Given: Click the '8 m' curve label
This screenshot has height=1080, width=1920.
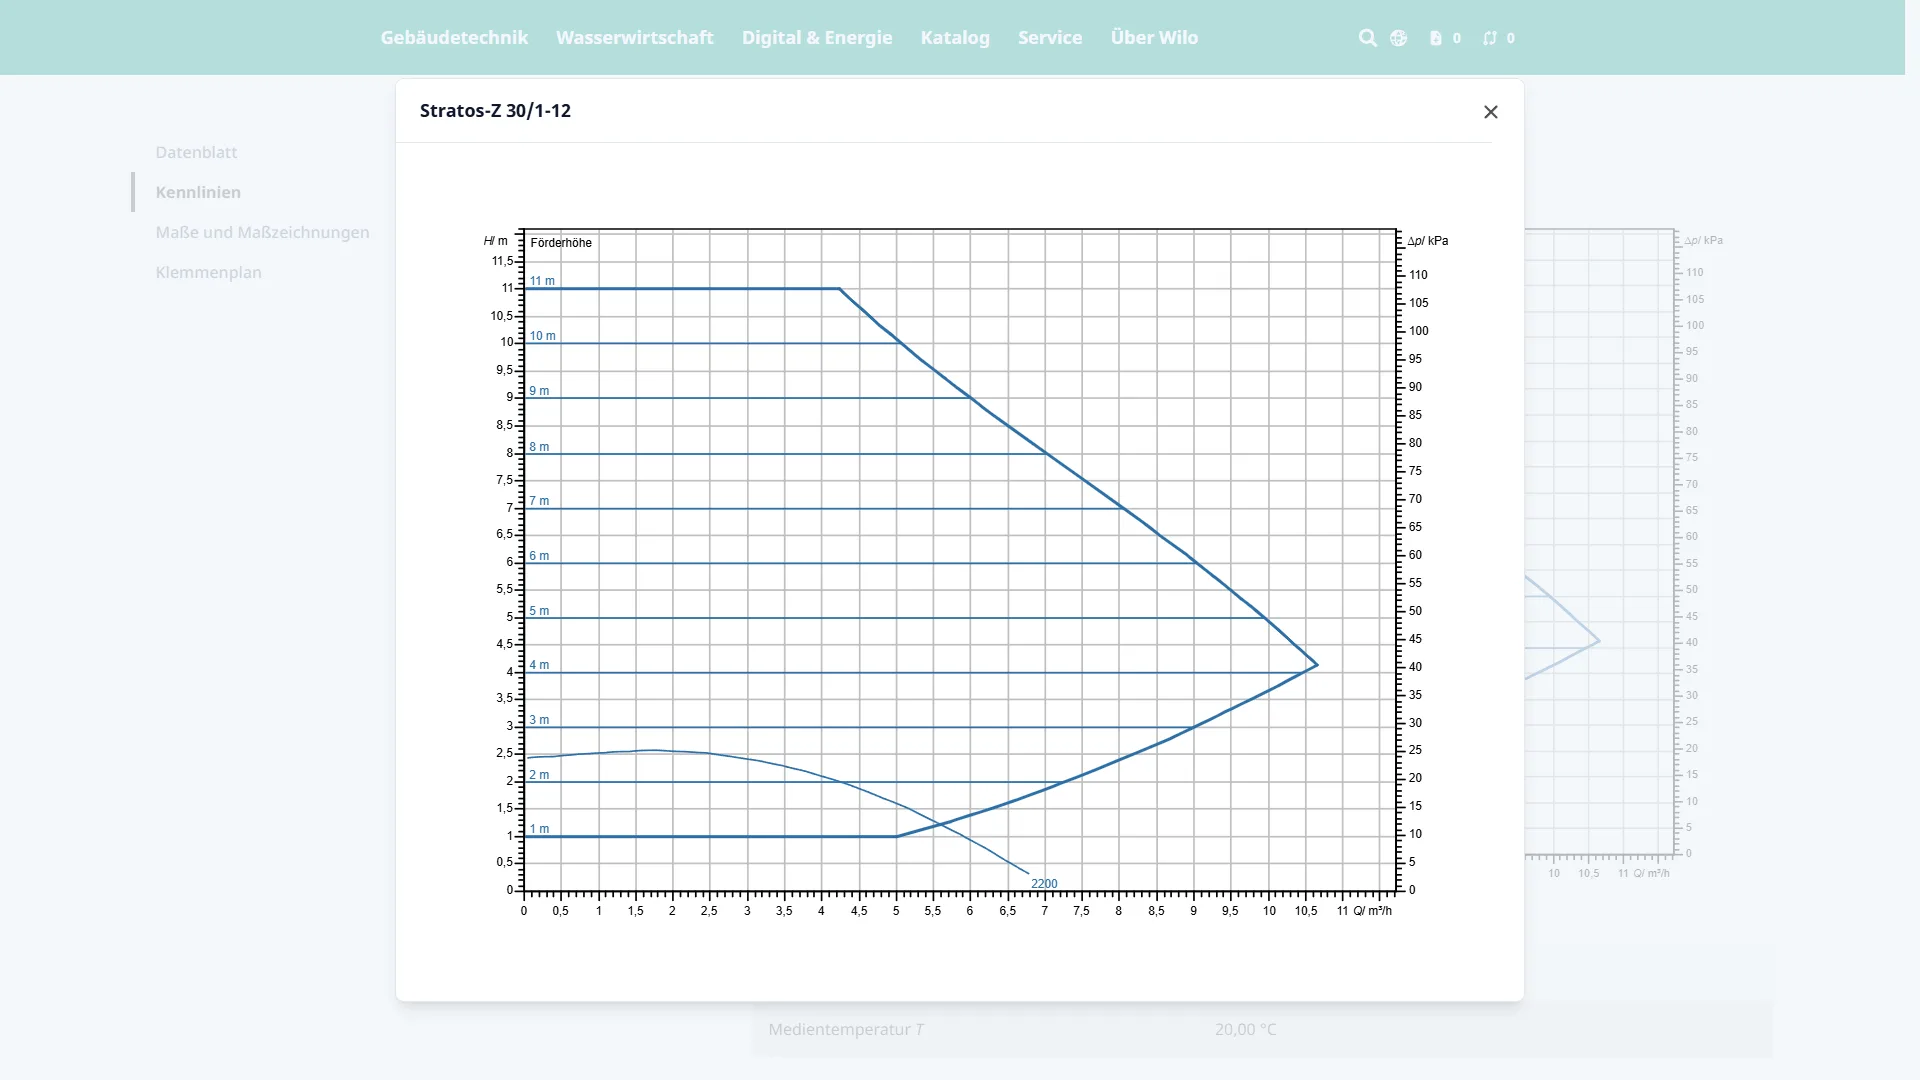Looking at the screenshot, I should 539,447.
